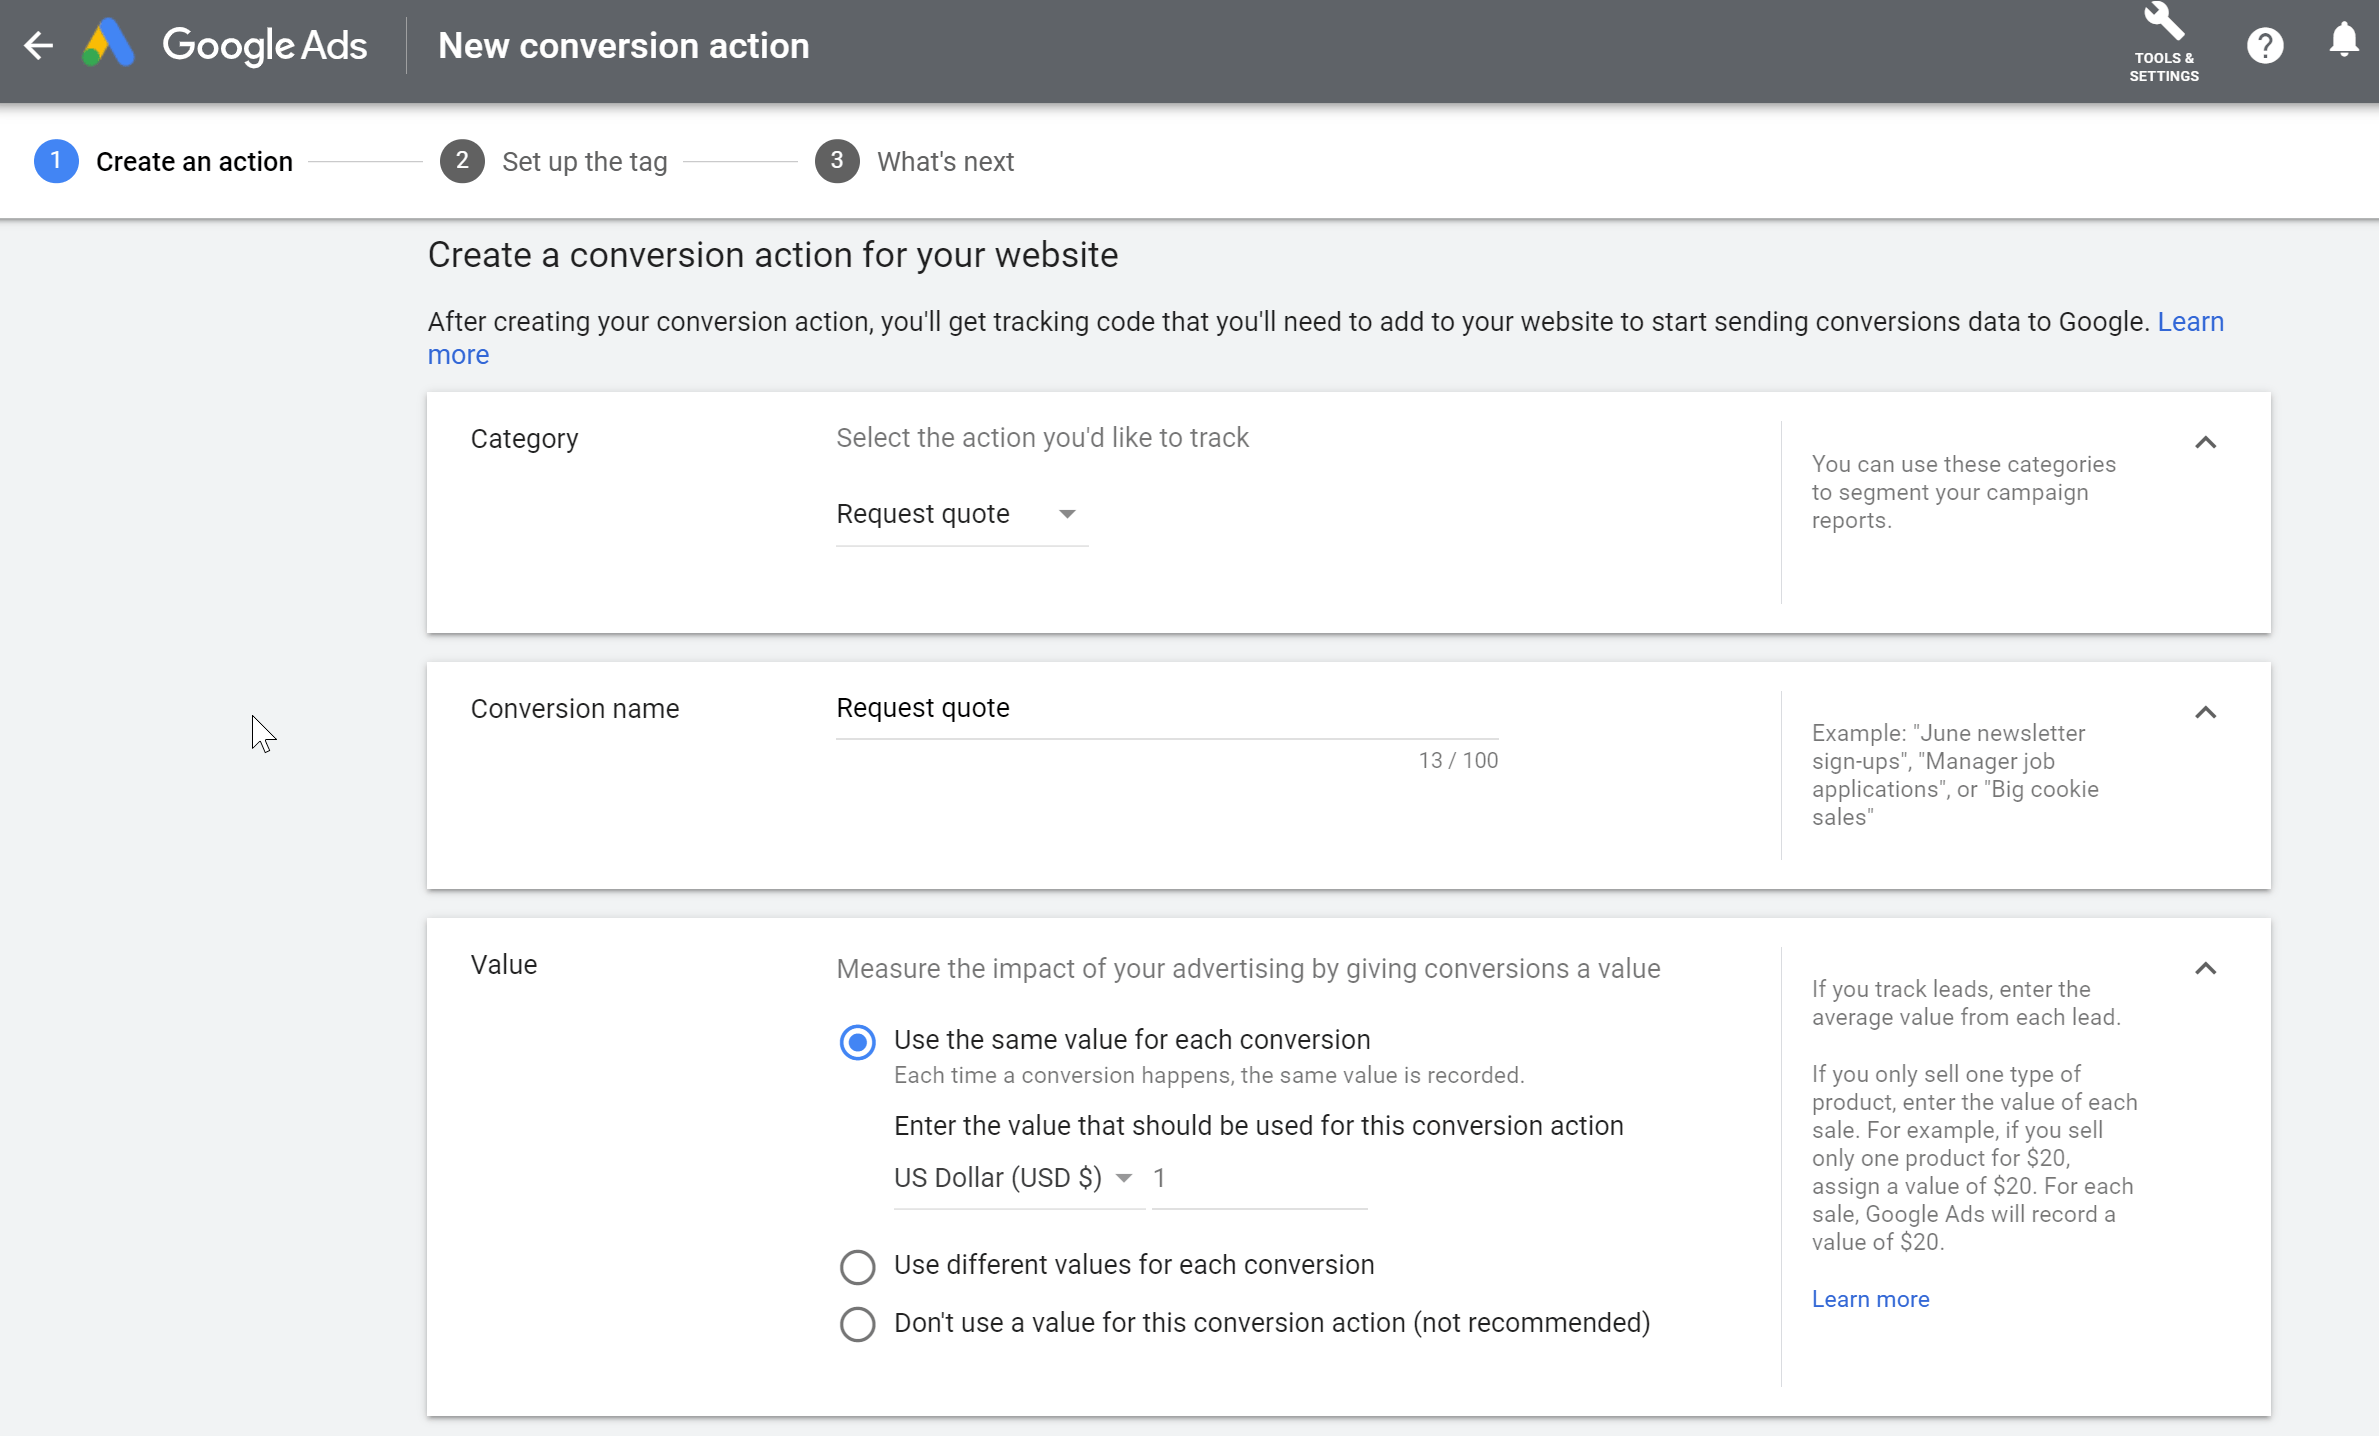Click step 2 circle icon
This screenshot has height=1436, width=2379.
pyautogui.click(x=462, y=161)
